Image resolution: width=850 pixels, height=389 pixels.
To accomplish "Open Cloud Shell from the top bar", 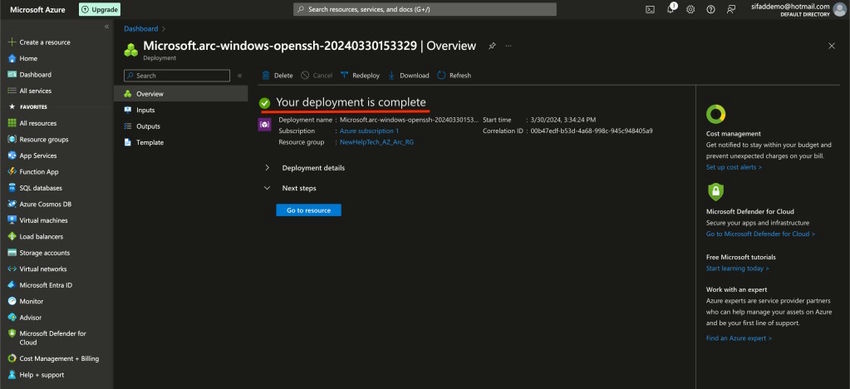I will point(650,9).
